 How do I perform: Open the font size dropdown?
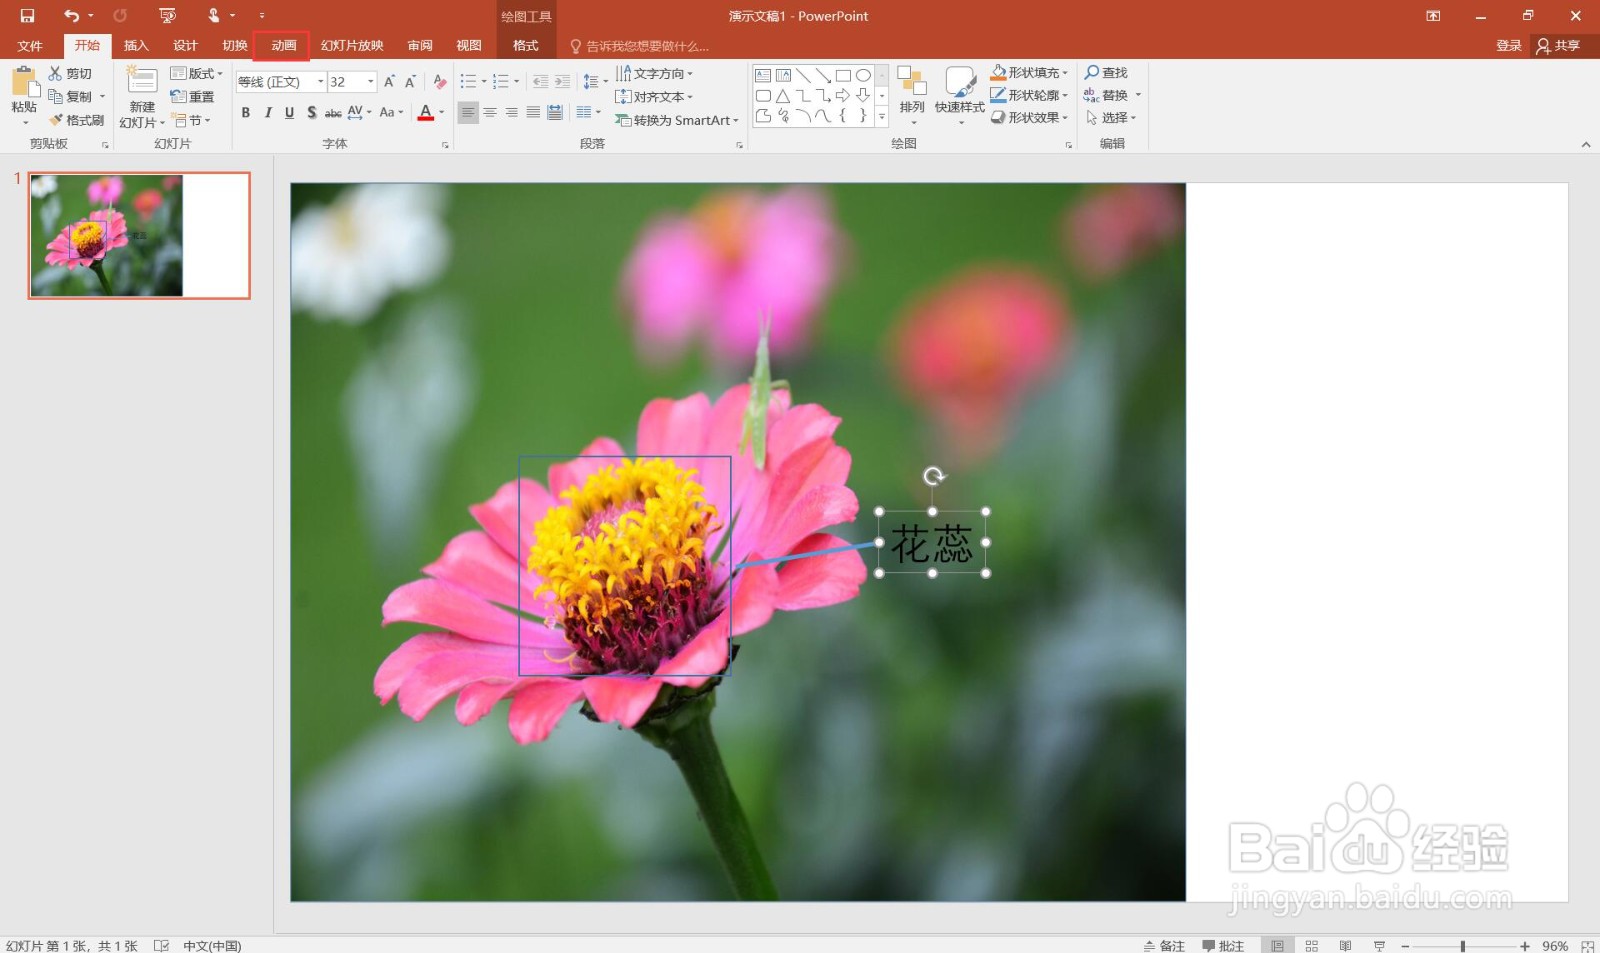coord(371,82)
